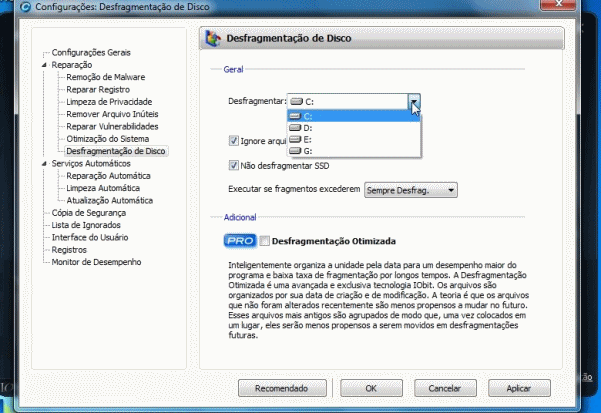Viewport: 601px width, 413px height.
Task: Open Otimização do Sistema settings
Action: point(107,139)
